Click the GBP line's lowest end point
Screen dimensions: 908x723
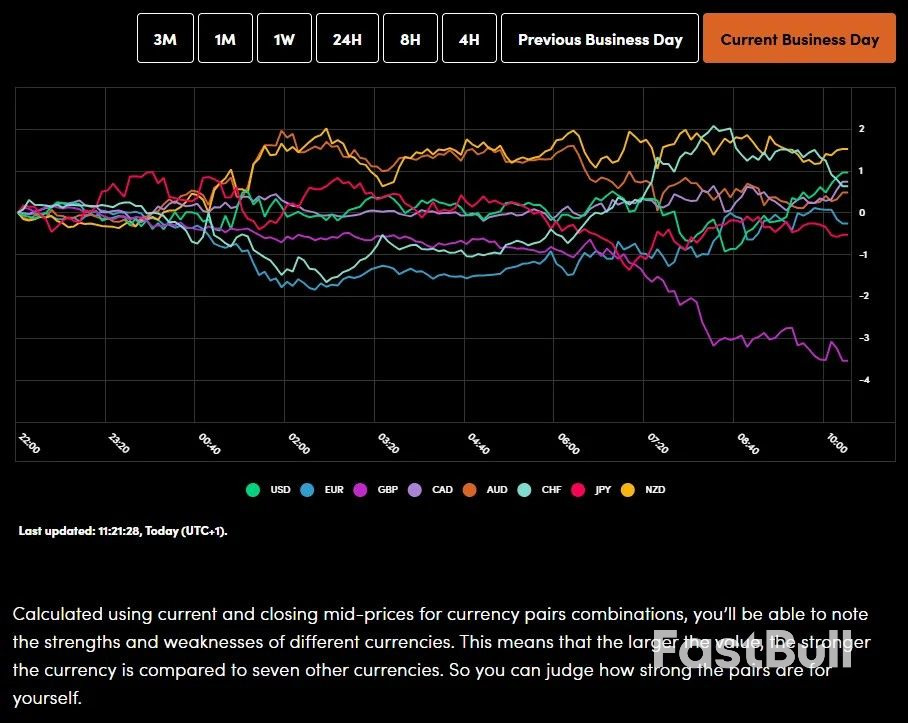[847, 361]
